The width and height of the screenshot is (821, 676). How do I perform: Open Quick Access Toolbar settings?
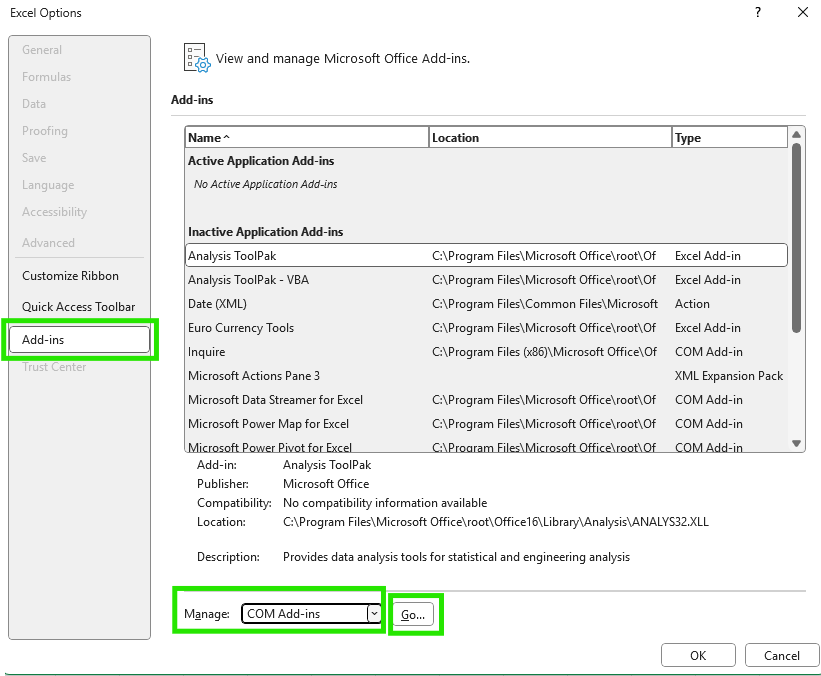point(79,307)
